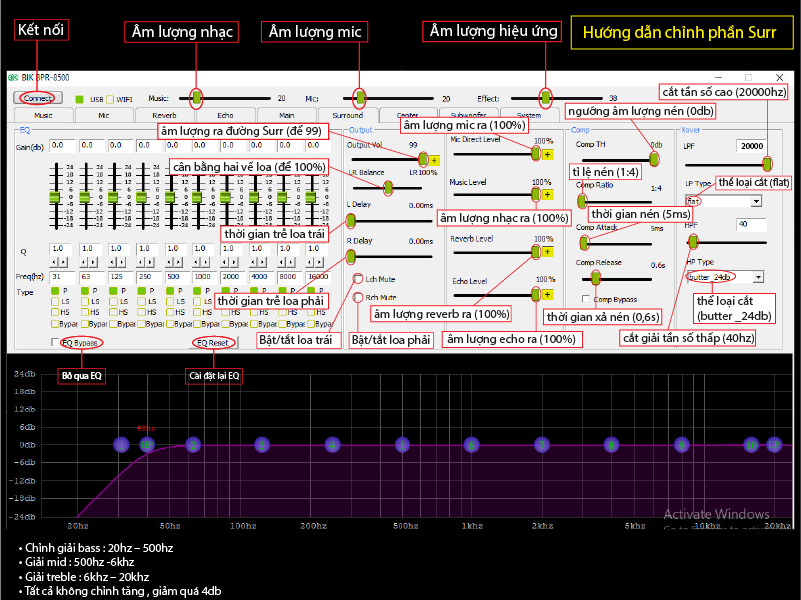
Task: Click the right Q arrow for the 1000 Hz band
Action: coord(207,262)
